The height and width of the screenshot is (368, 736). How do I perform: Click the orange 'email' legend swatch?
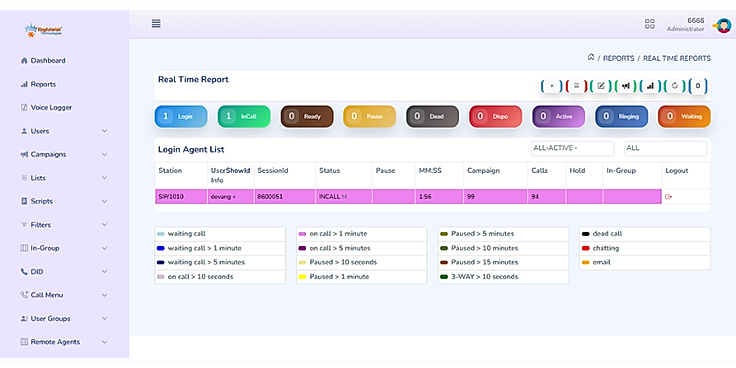click(585, 262)
